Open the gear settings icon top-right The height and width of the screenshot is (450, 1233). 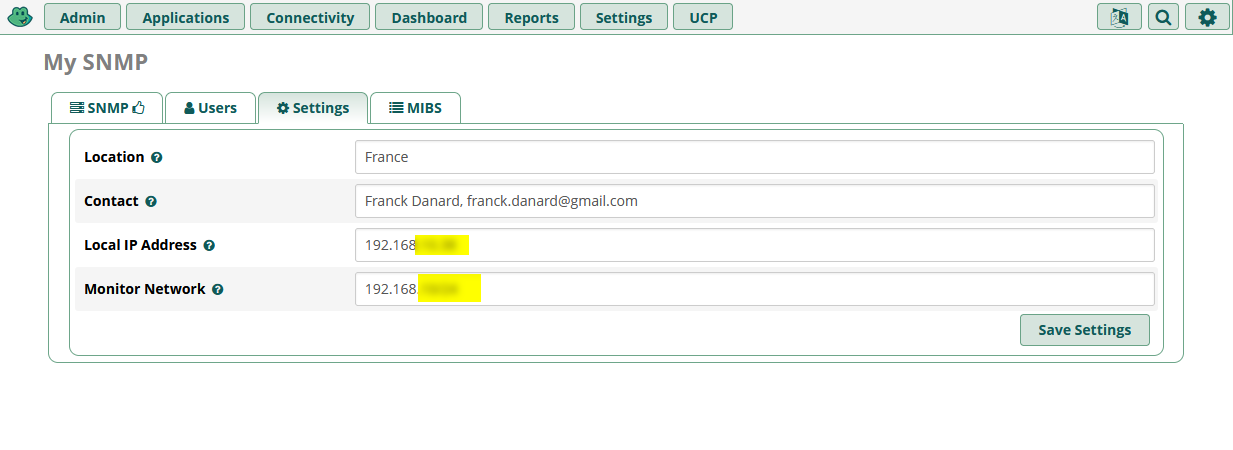[x=1207, y=17]
